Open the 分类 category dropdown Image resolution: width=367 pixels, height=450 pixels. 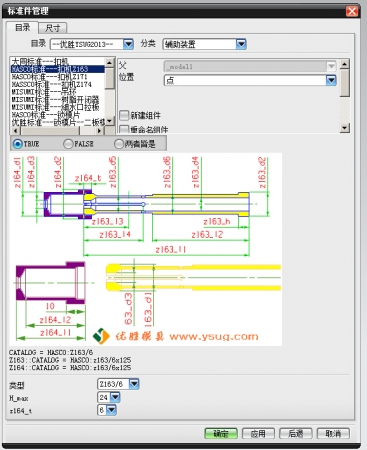241,44
